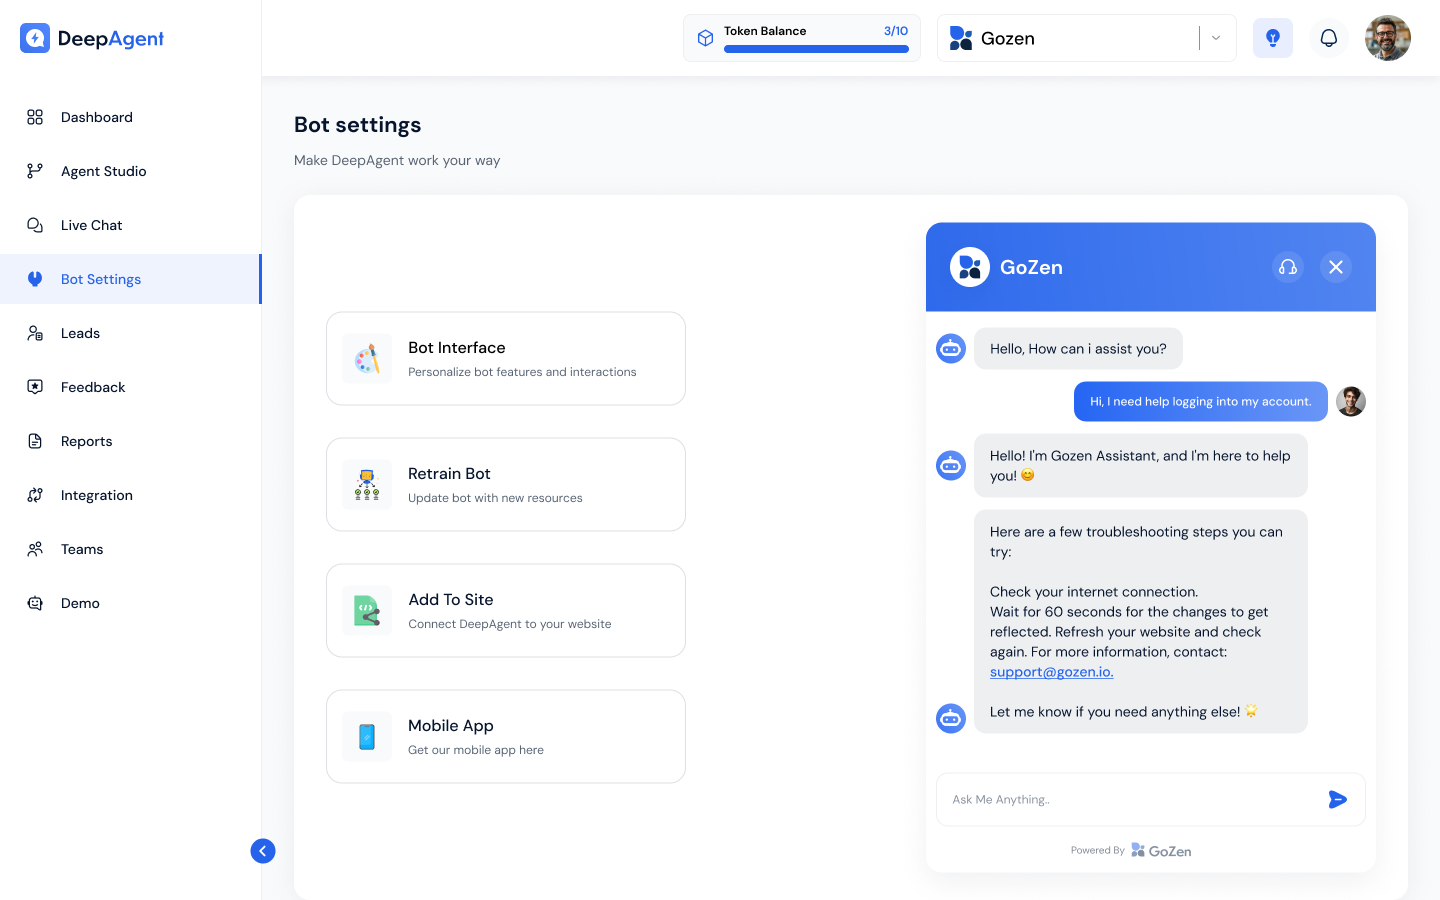Click "Let me know if you need anything else!"
Image resolution: width=1440 pixels, height=900 pixels.
click(1124, 712)
